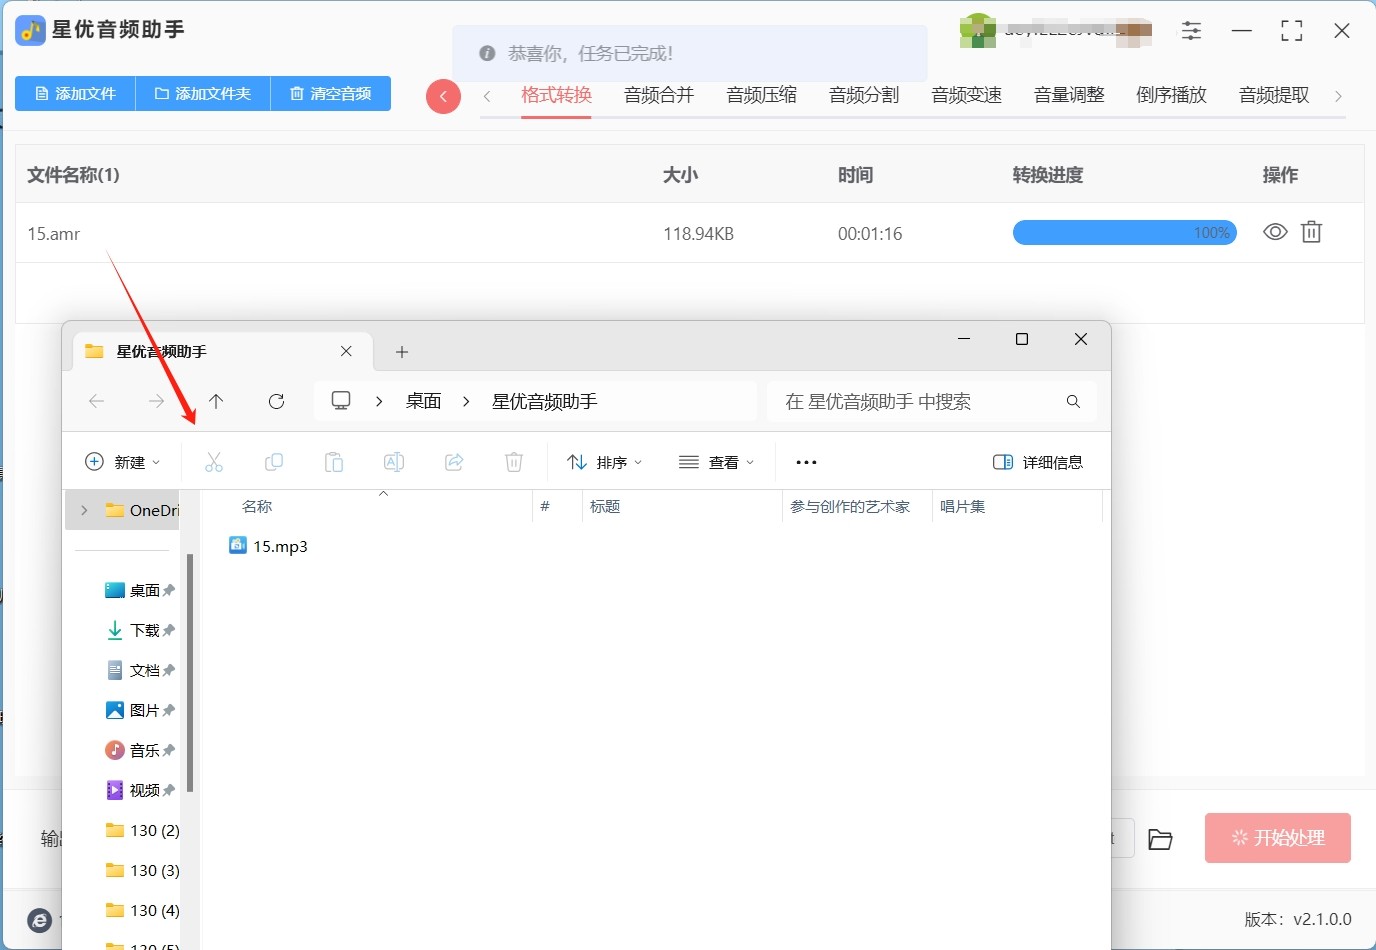Screen dimensions: 1376x950
Task: Open the 新建 dropdown menu
Action: tap(122, 462)
